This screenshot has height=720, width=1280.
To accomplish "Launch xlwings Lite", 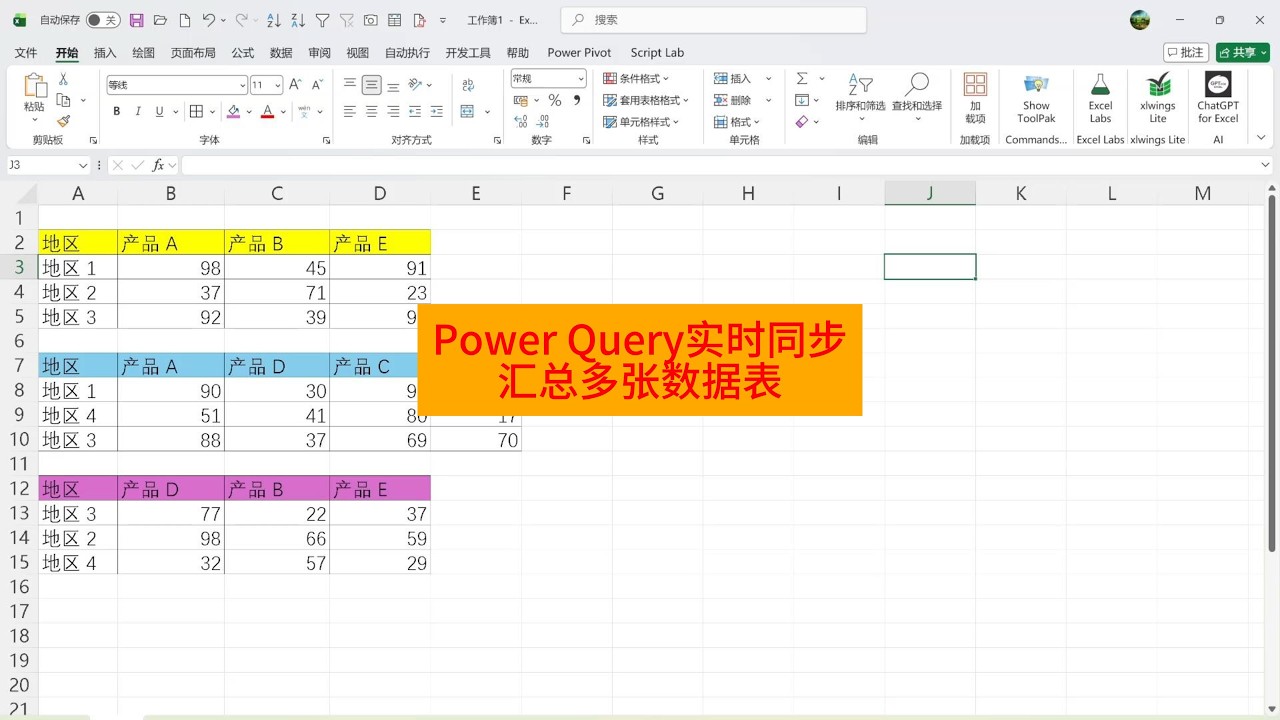I will (x=1158, y=97).
